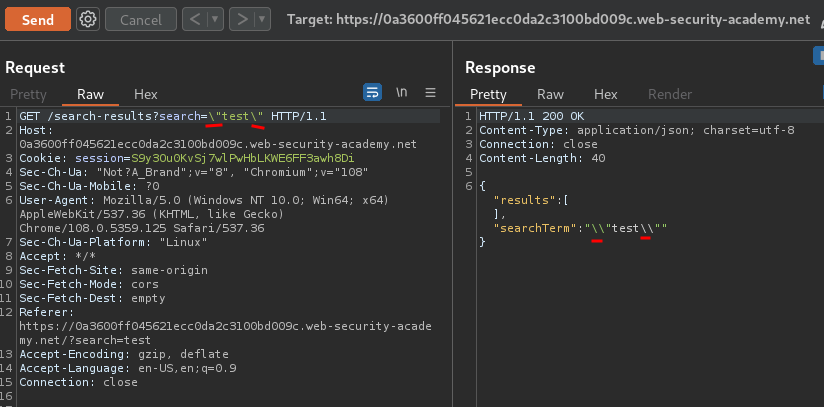Select the Request Raw tab
Image resolution: width=824 pixels, height=407 pixels.
point(90,94)
